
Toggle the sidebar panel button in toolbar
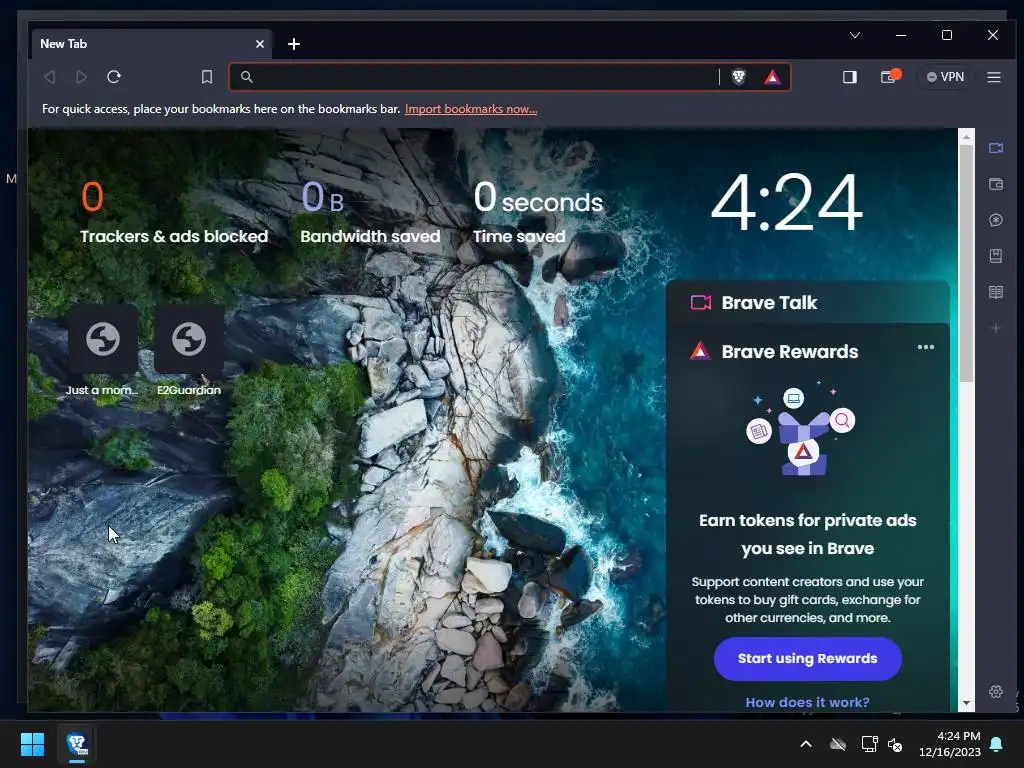850,77
